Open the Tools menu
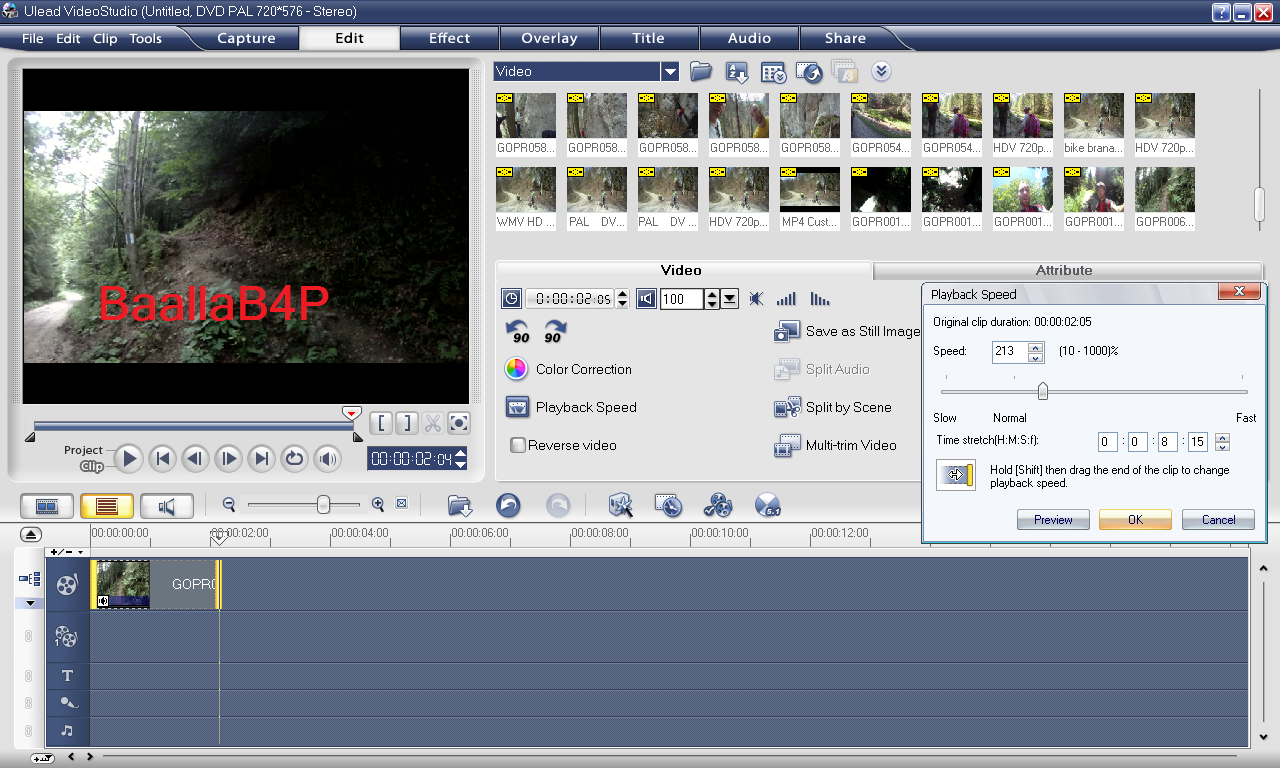 pyautogui.click(x=145, y=39)
